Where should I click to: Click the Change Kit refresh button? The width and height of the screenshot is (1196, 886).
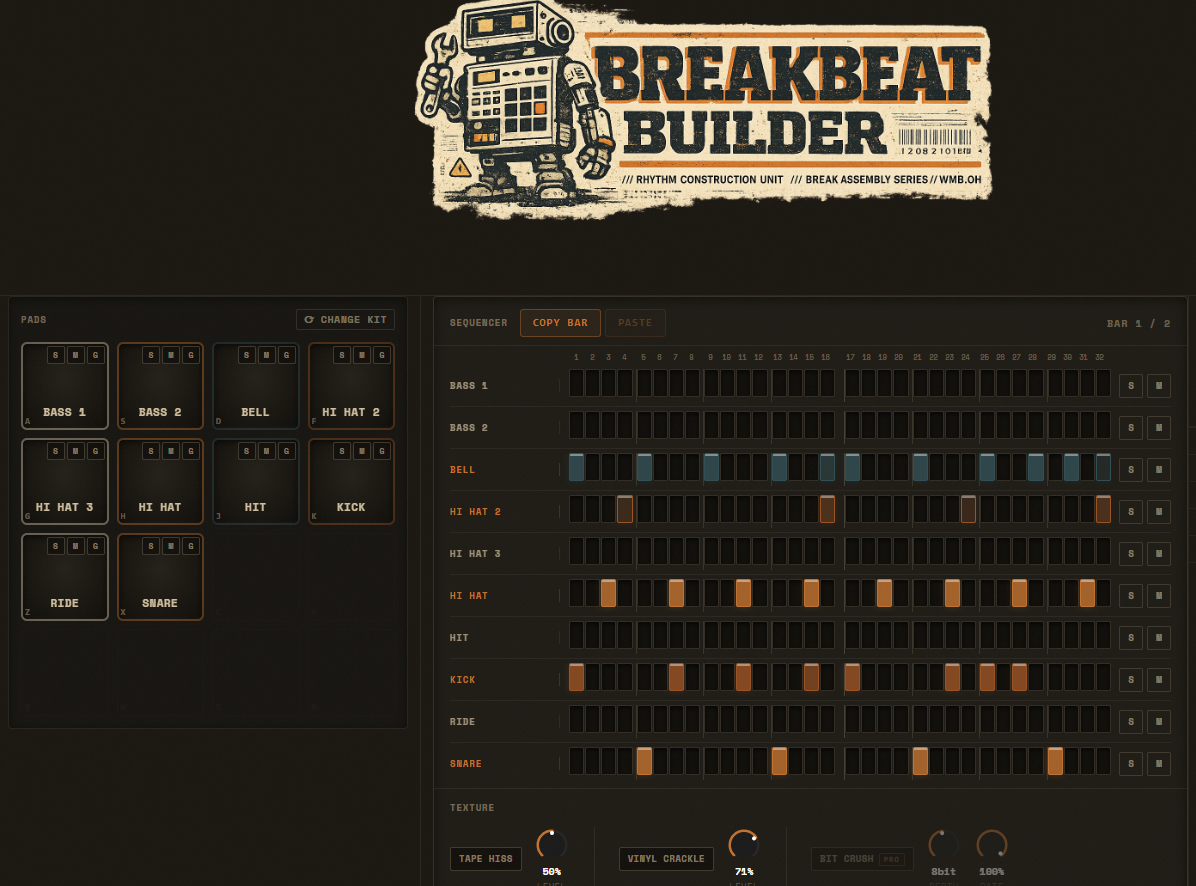346,319
